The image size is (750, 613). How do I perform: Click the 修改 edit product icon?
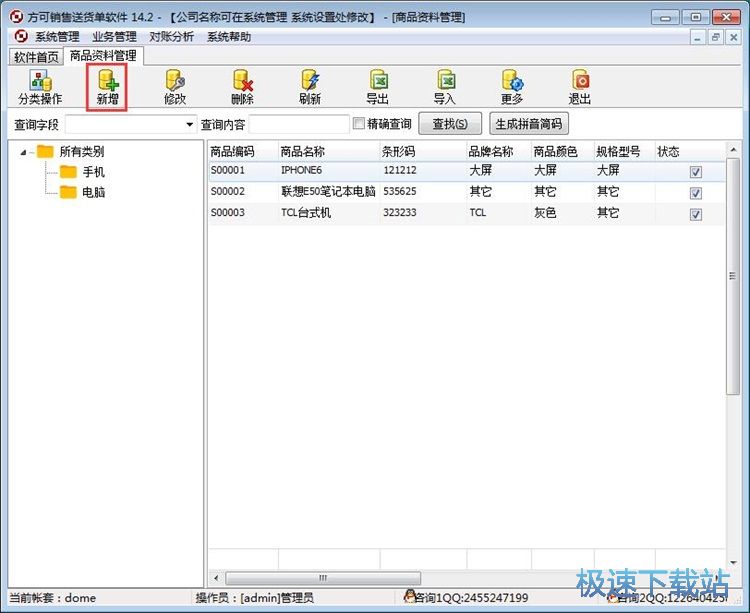click(175, 87)
